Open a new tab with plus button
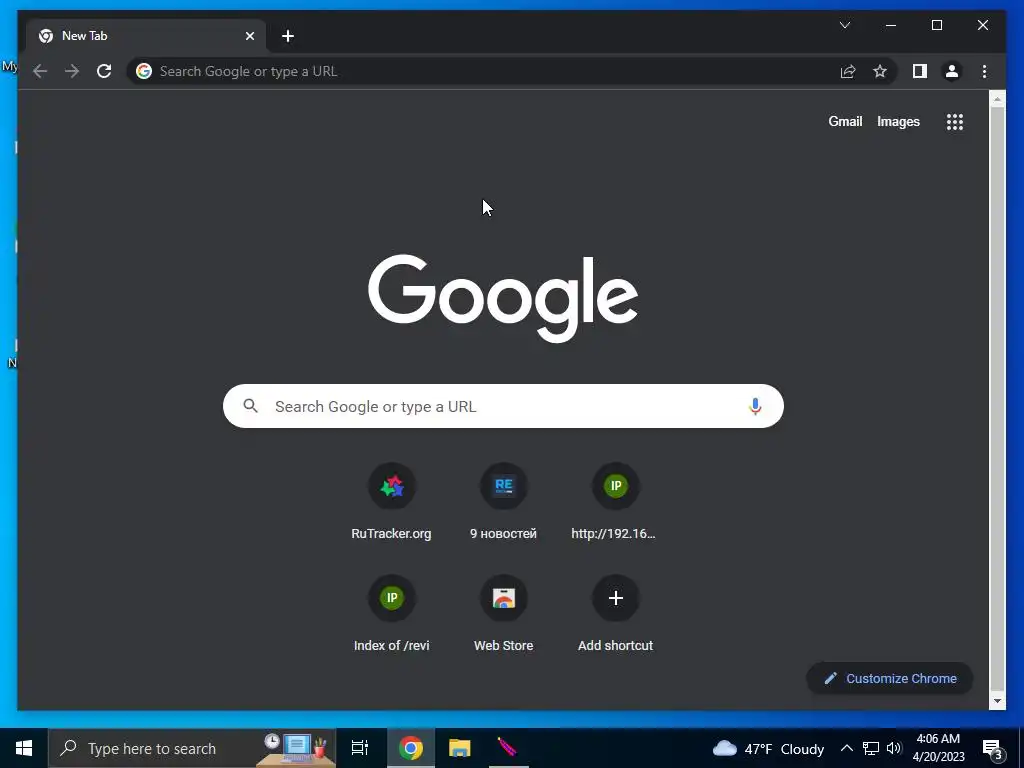The image size is (1024, 768). pos(288,36)
